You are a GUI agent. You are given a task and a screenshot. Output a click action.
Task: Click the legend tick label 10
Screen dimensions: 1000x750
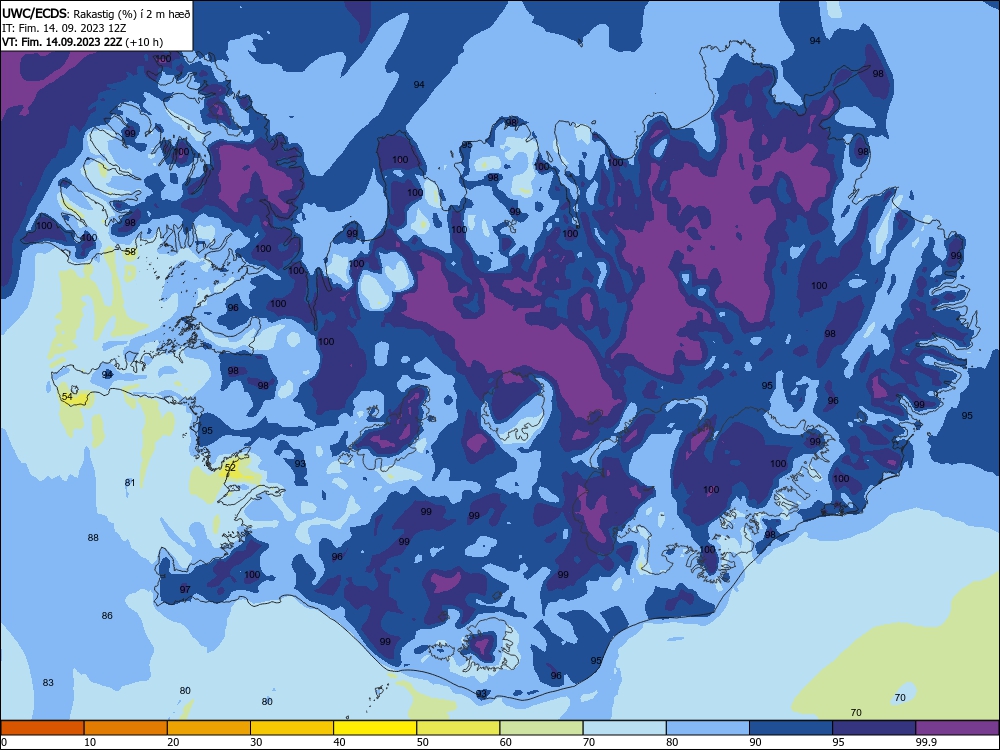pos(90,742)
